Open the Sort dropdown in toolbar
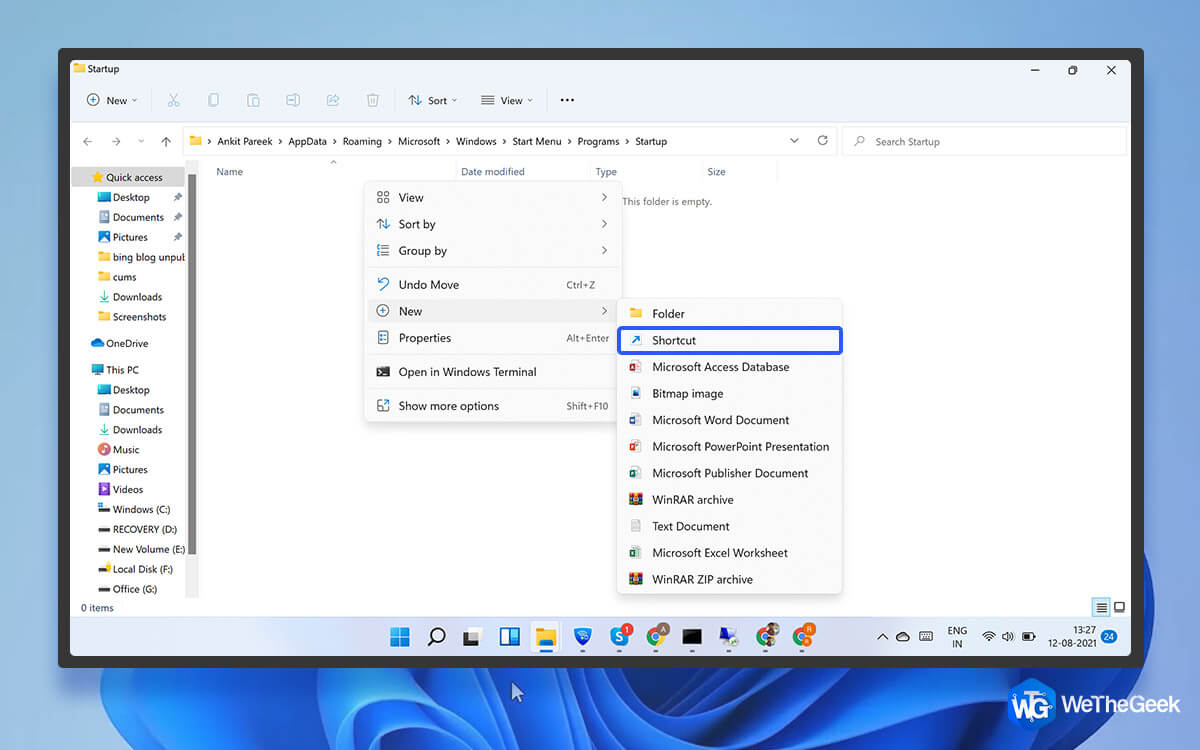This screenshot has width=1200, height=750. pyautogui.click(x=433, y=100)
